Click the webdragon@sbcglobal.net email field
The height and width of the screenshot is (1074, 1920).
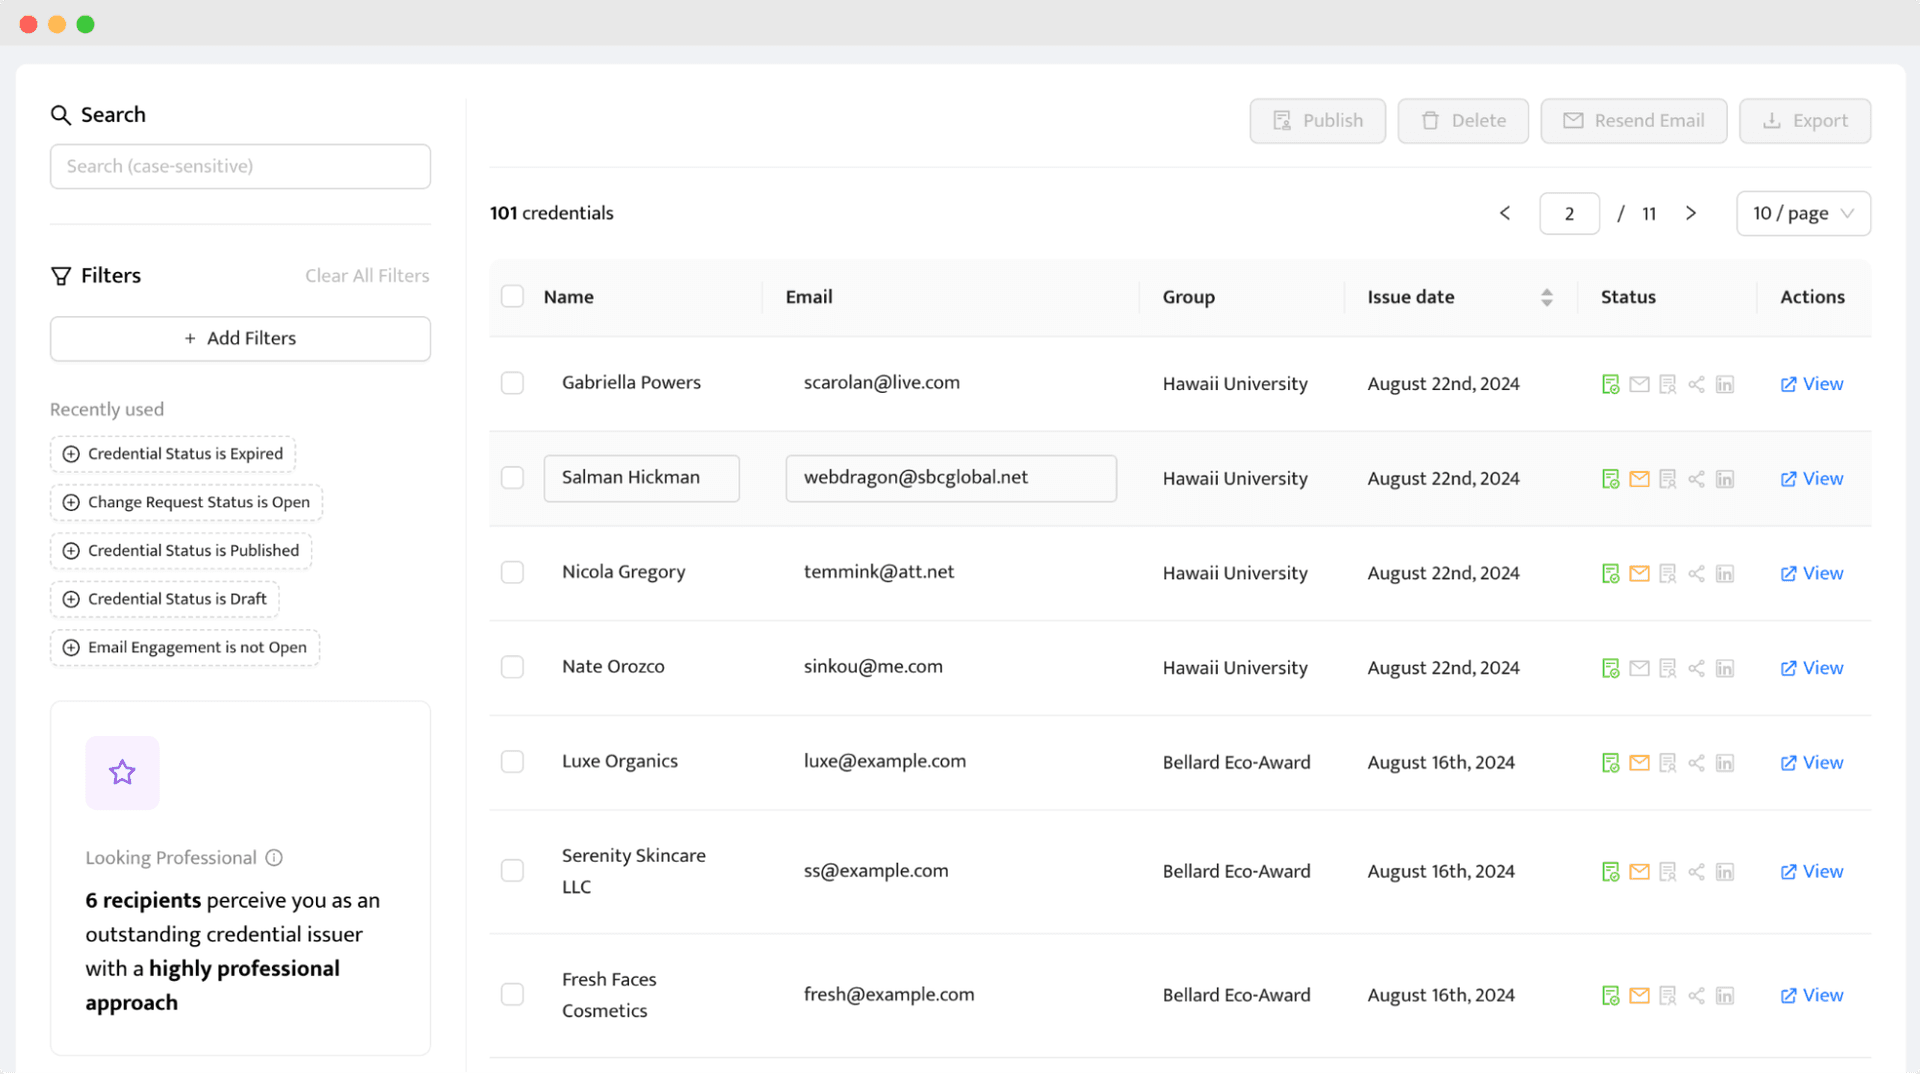point(951,478)
